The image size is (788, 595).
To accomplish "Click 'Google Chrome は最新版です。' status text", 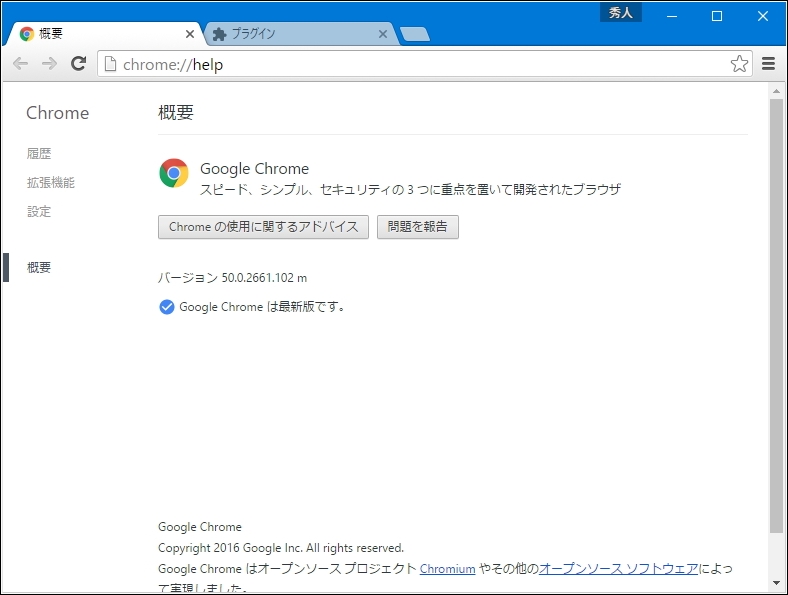I will [262, 307].
